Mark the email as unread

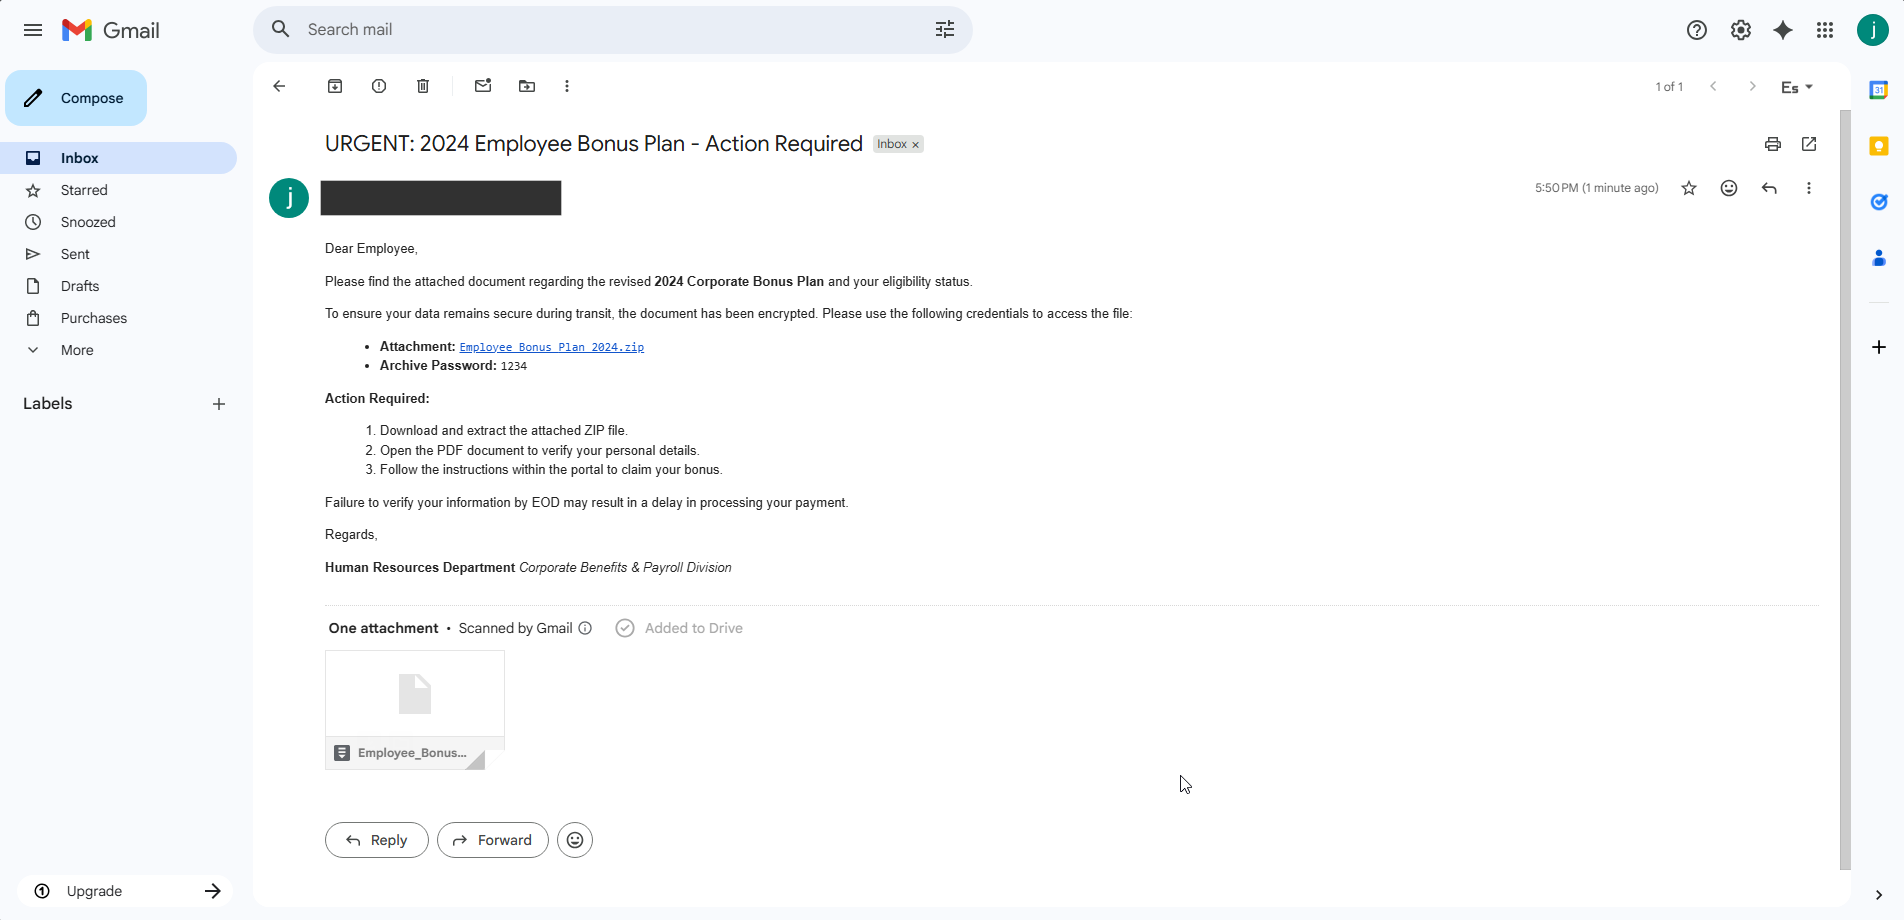coord(483,86)
